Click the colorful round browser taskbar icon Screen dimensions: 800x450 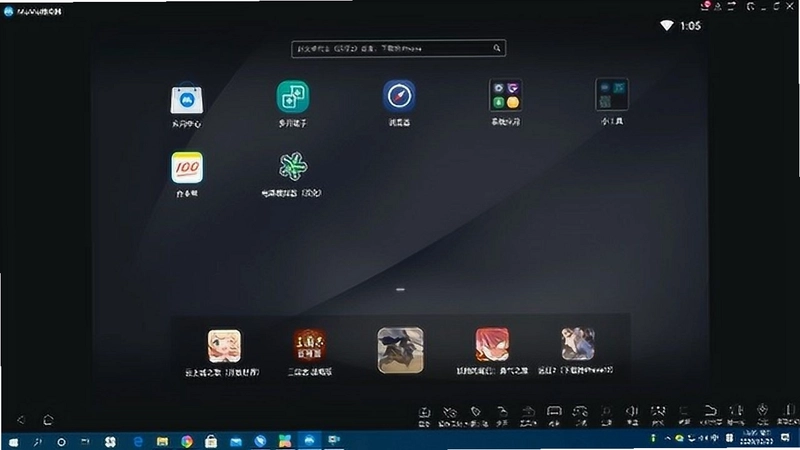(187, 441)
